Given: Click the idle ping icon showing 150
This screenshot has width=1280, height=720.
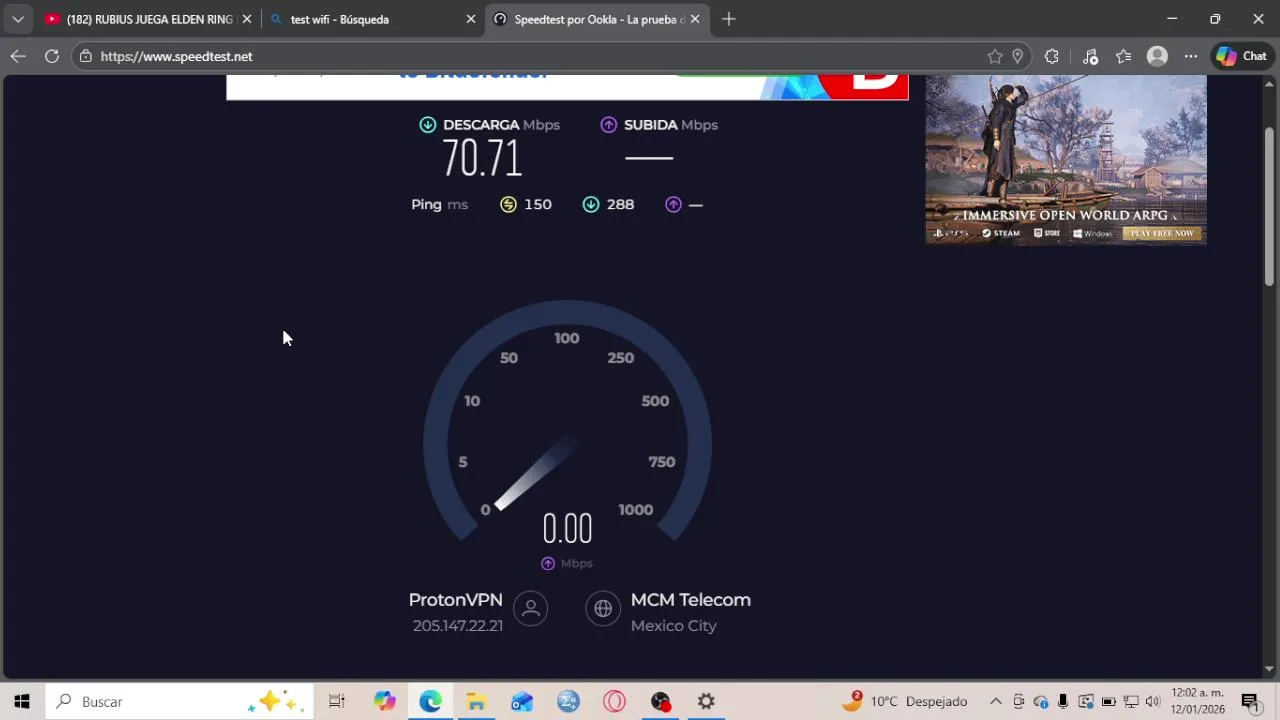Looking at the screenshot, I should [x=509, y=204].
